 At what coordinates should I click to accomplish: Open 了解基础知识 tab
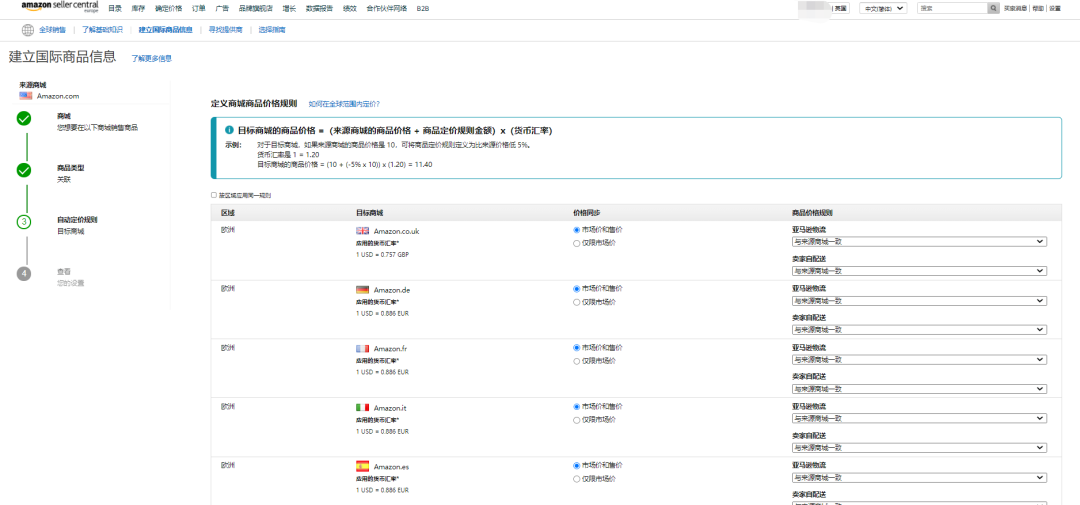(x=102, y=30)
